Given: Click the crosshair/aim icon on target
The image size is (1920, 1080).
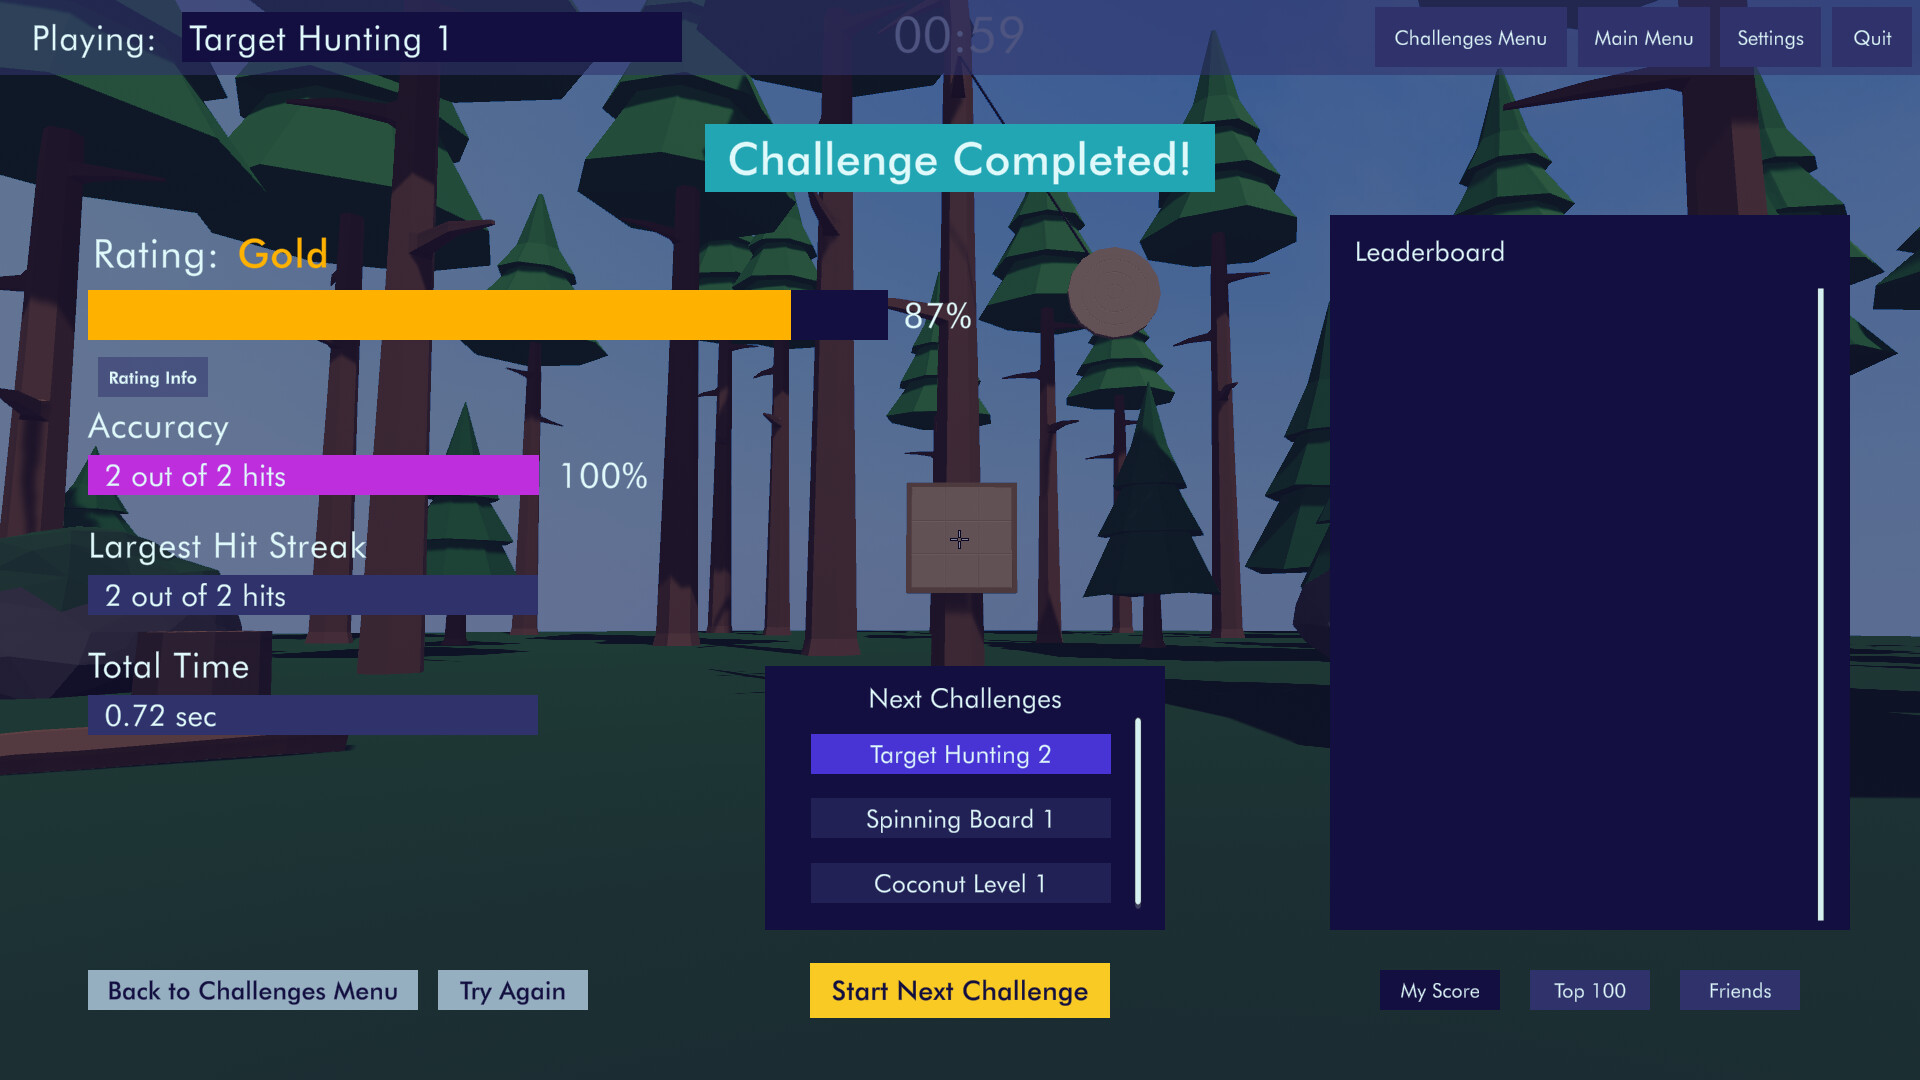Looking at the screenshot, I should (960, 539).
